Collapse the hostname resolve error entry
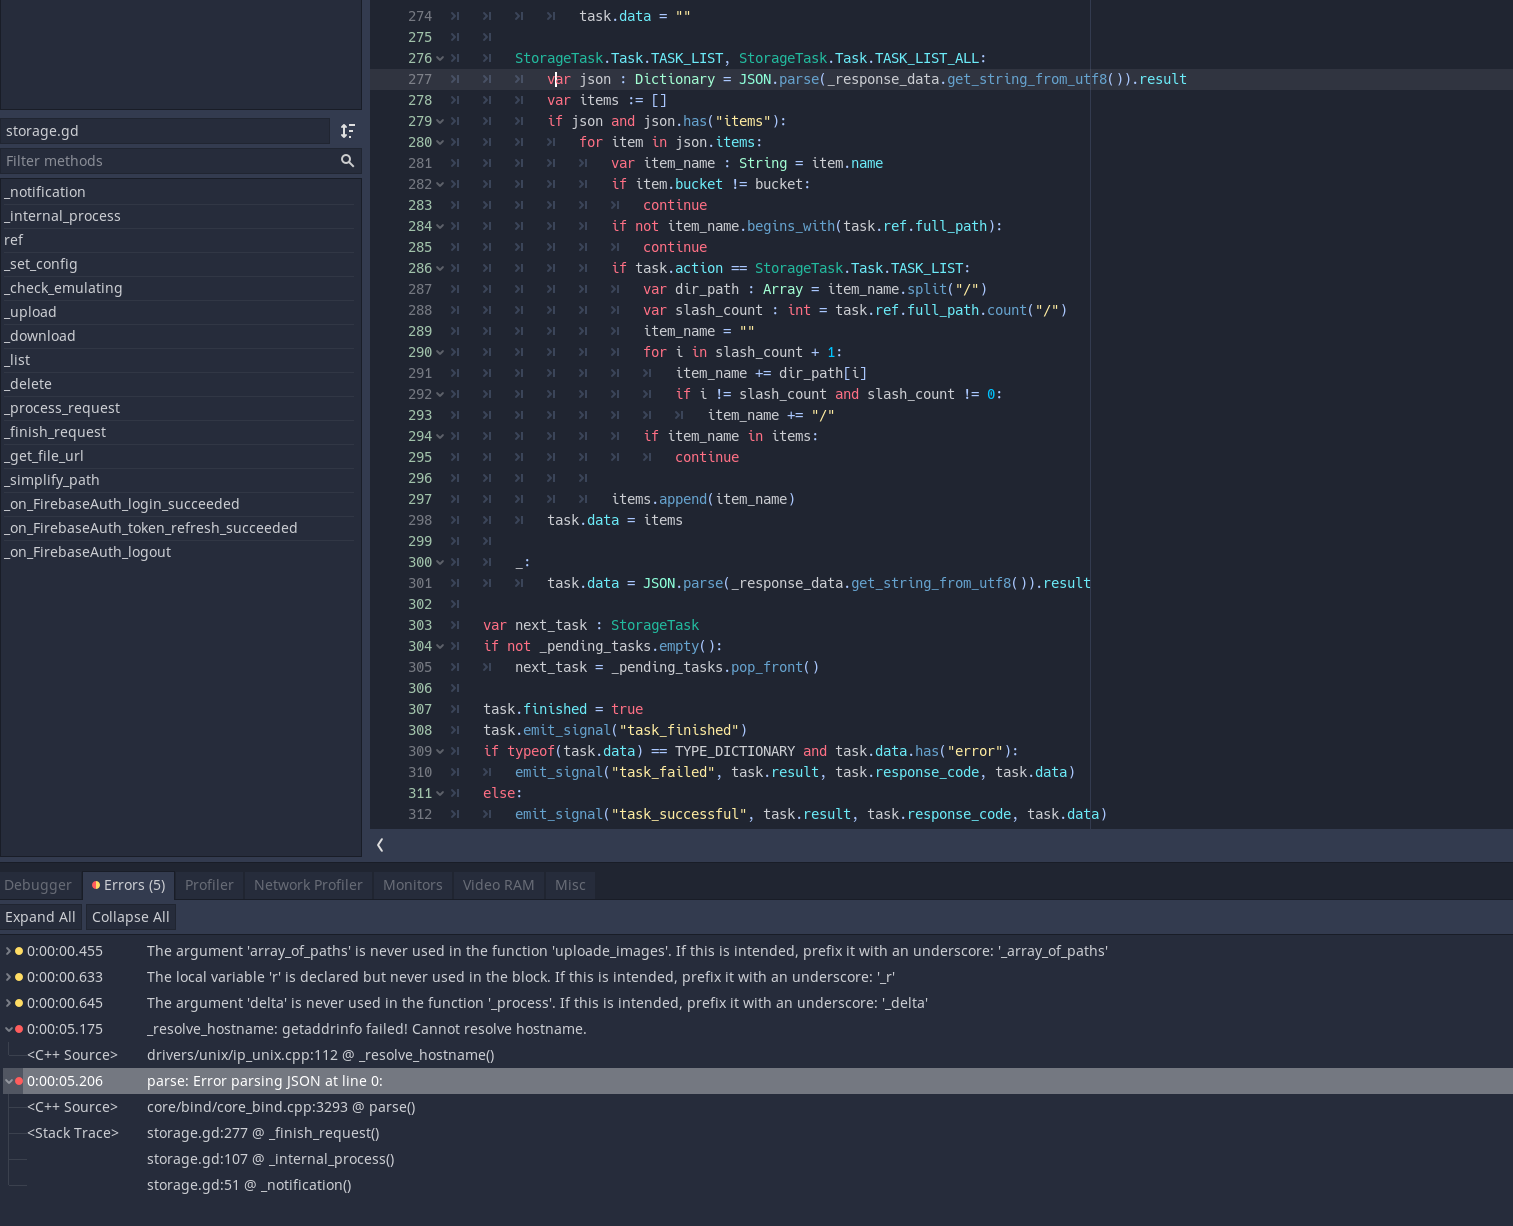 point(7,1028)
